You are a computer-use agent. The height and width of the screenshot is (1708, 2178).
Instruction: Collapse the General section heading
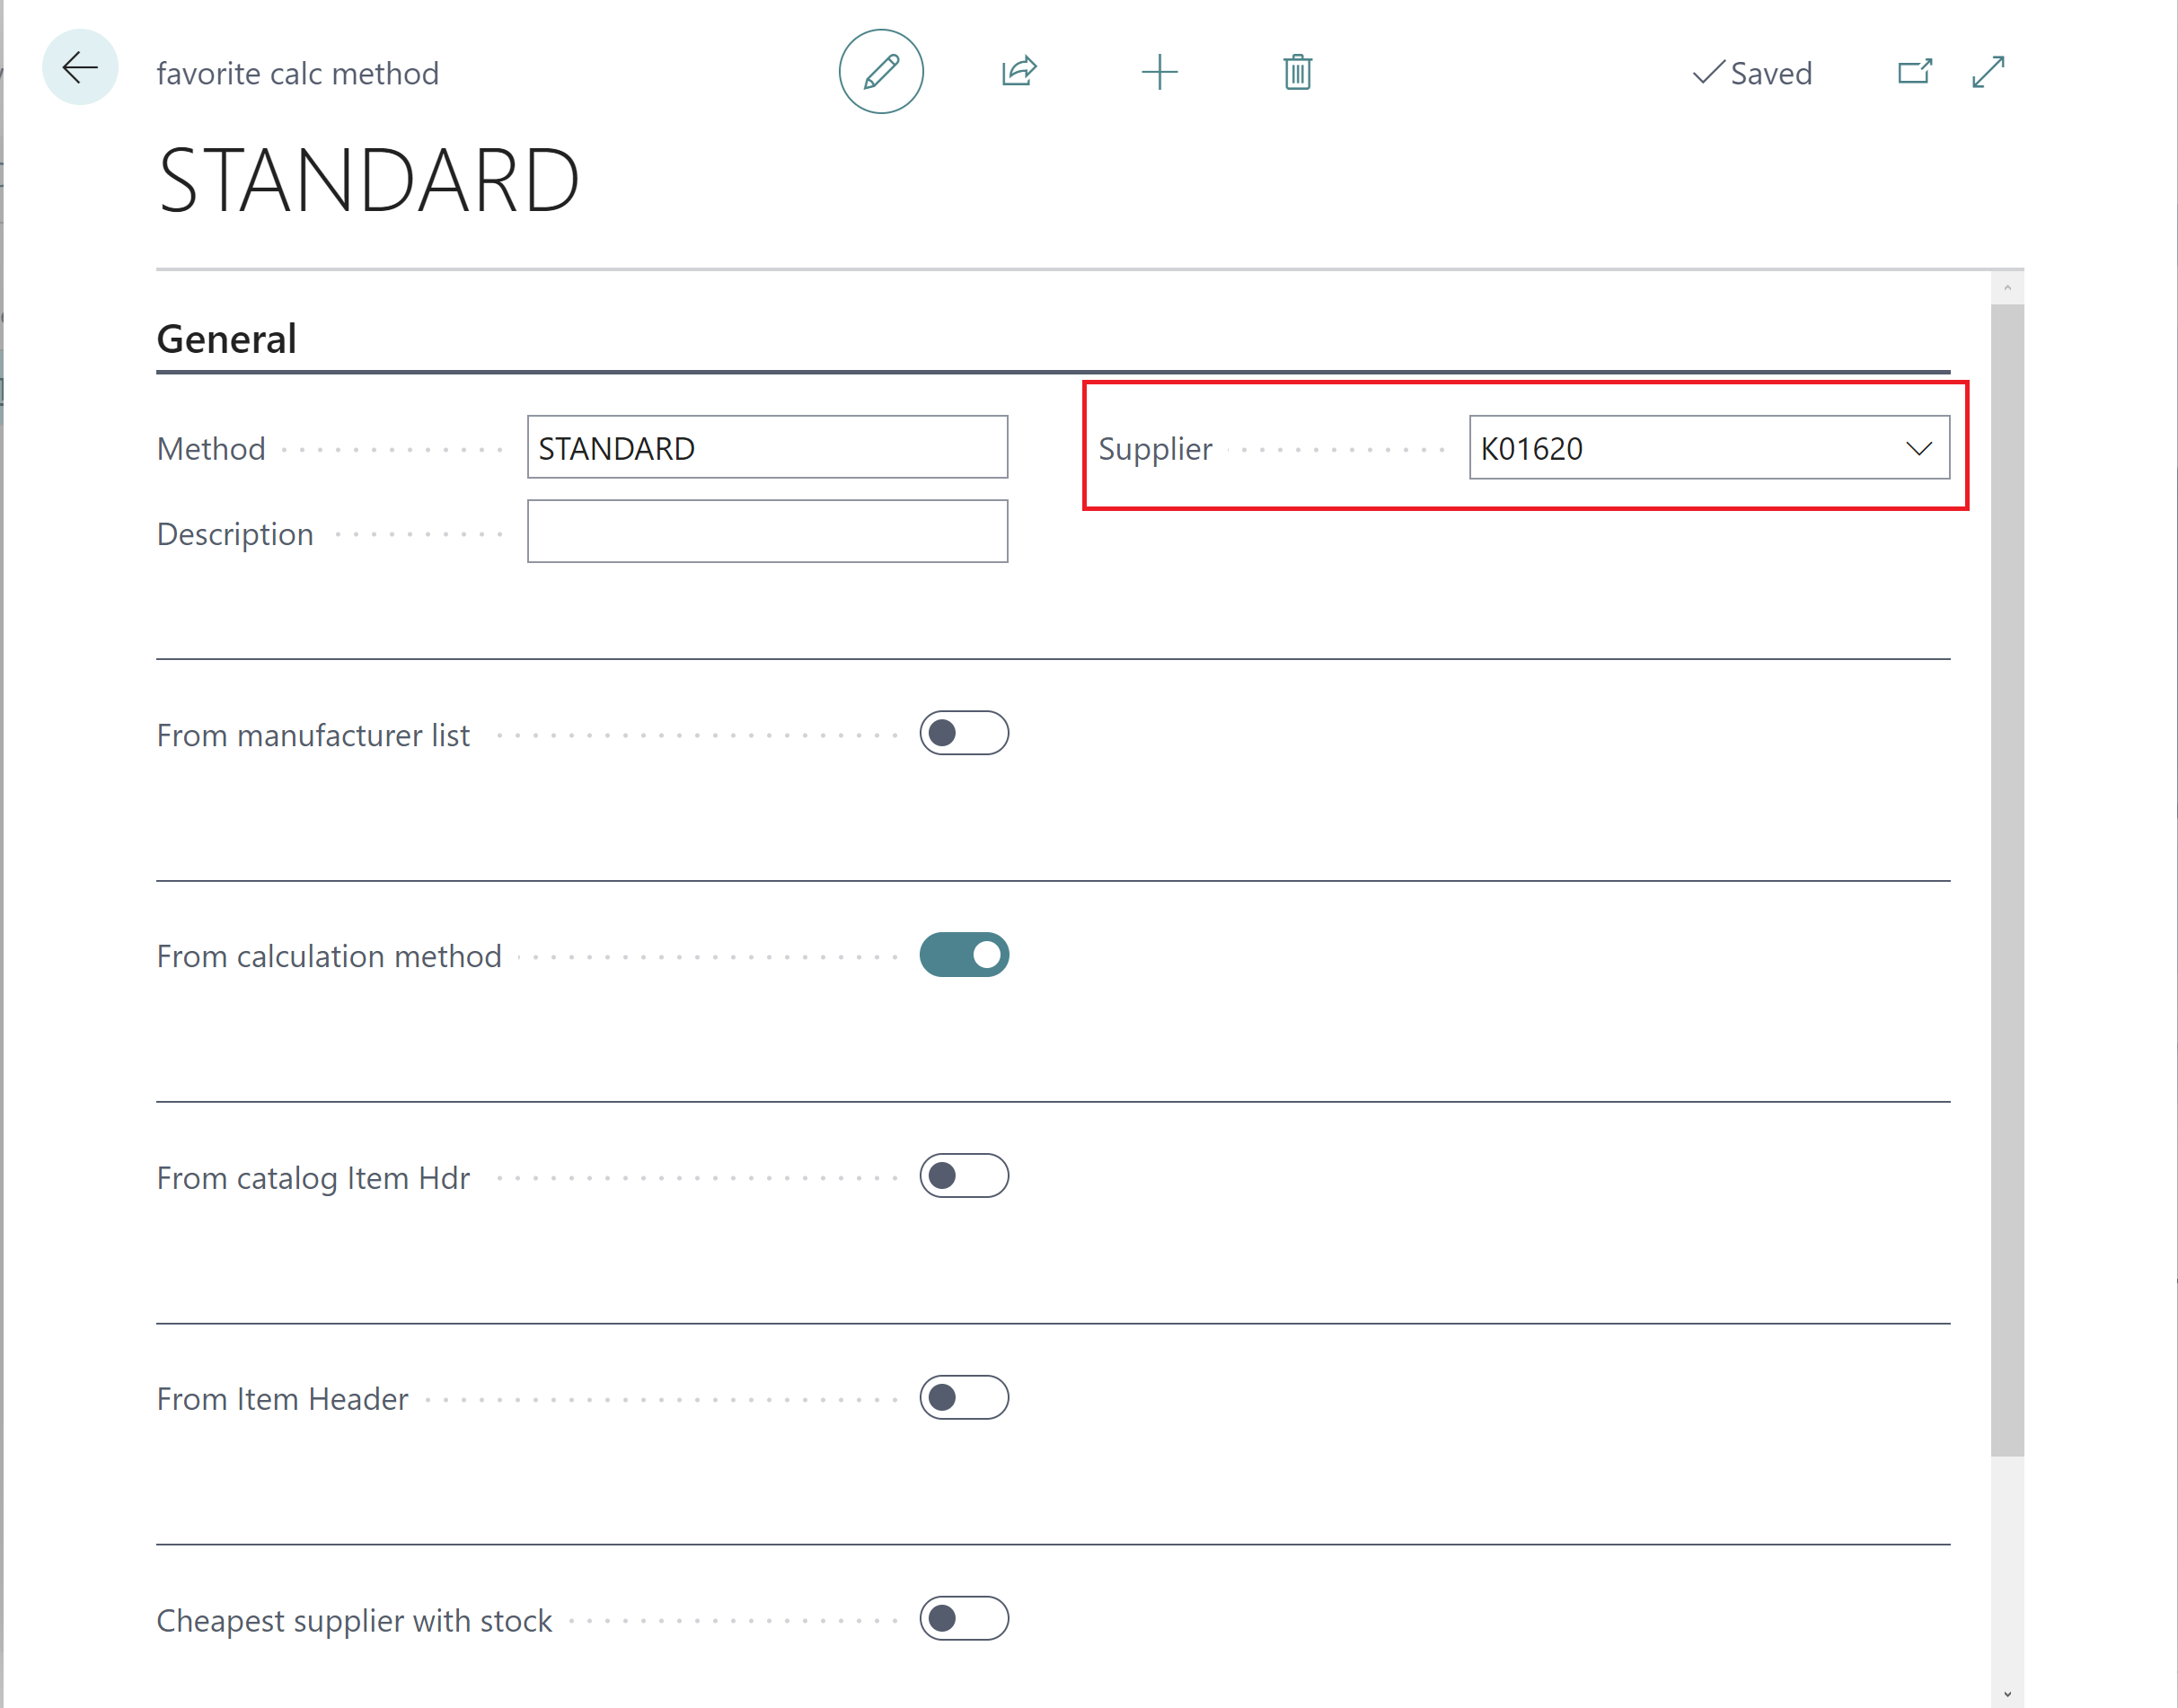(227, 339)
